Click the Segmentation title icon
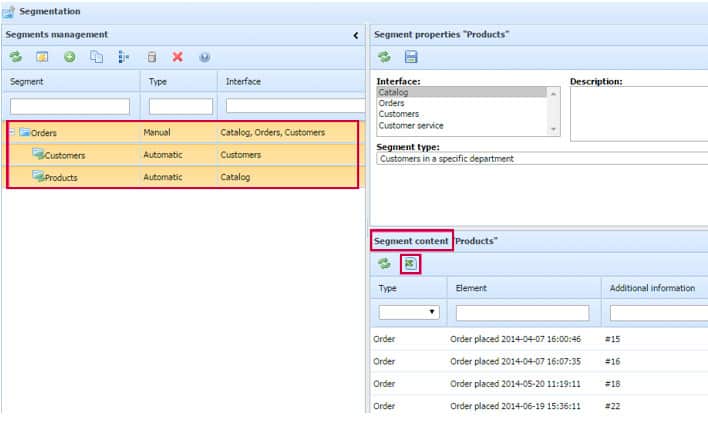The width and height of the screenshot is (708, 430). 8,11
